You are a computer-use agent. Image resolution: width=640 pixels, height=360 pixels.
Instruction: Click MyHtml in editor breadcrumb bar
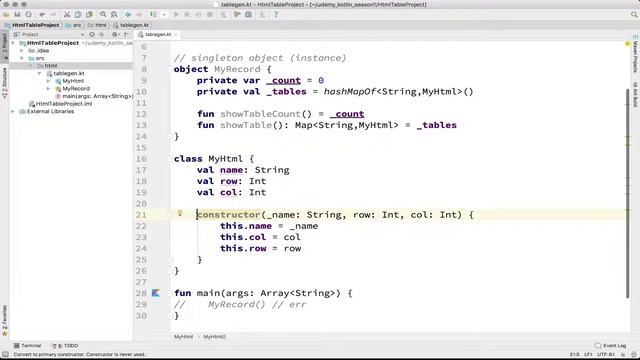point(184,337)
